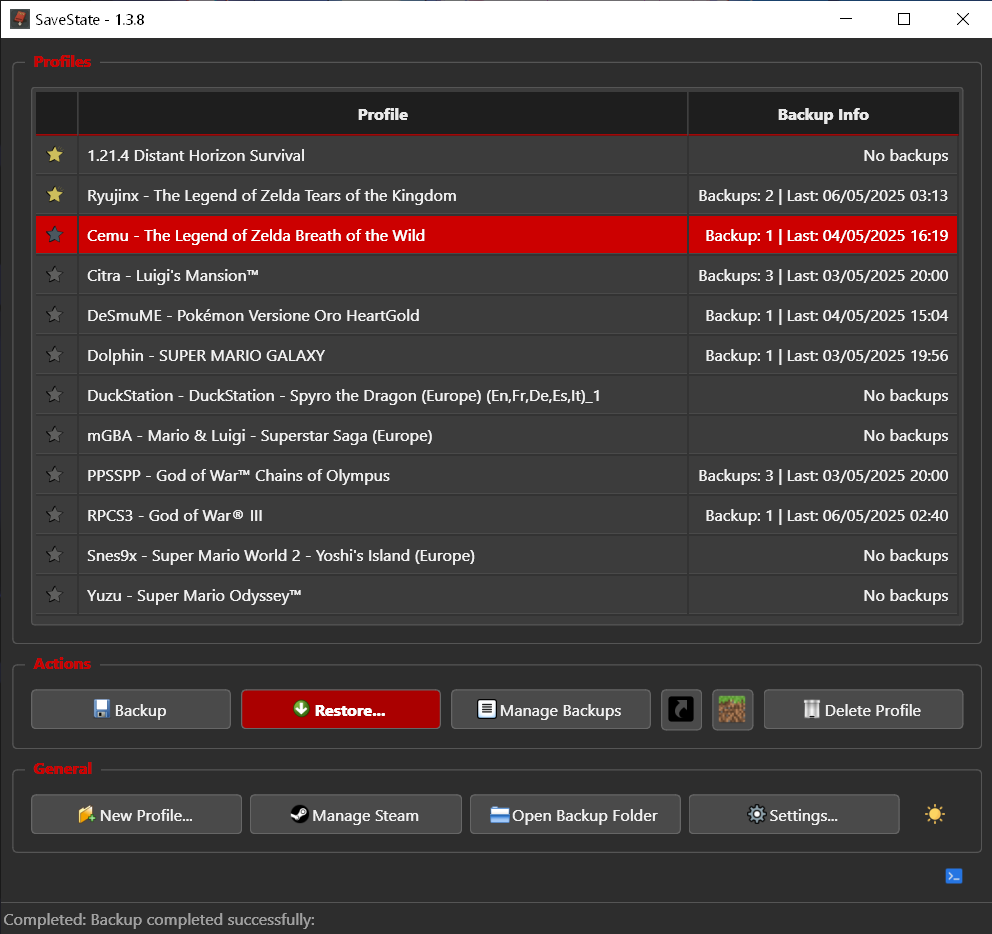The width and height of the screenshot is (992, 934).
Task: Create a New Profile
Action: (136, 815)
